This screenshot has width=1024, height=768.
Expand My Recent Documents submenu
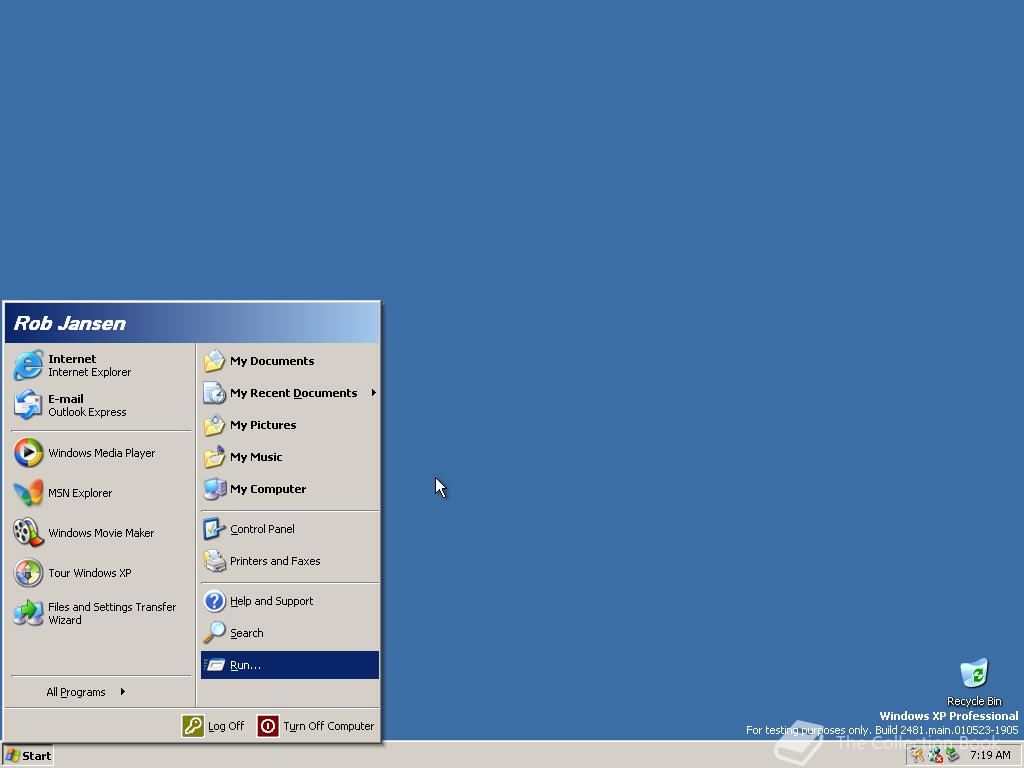(x=289, y=393)
